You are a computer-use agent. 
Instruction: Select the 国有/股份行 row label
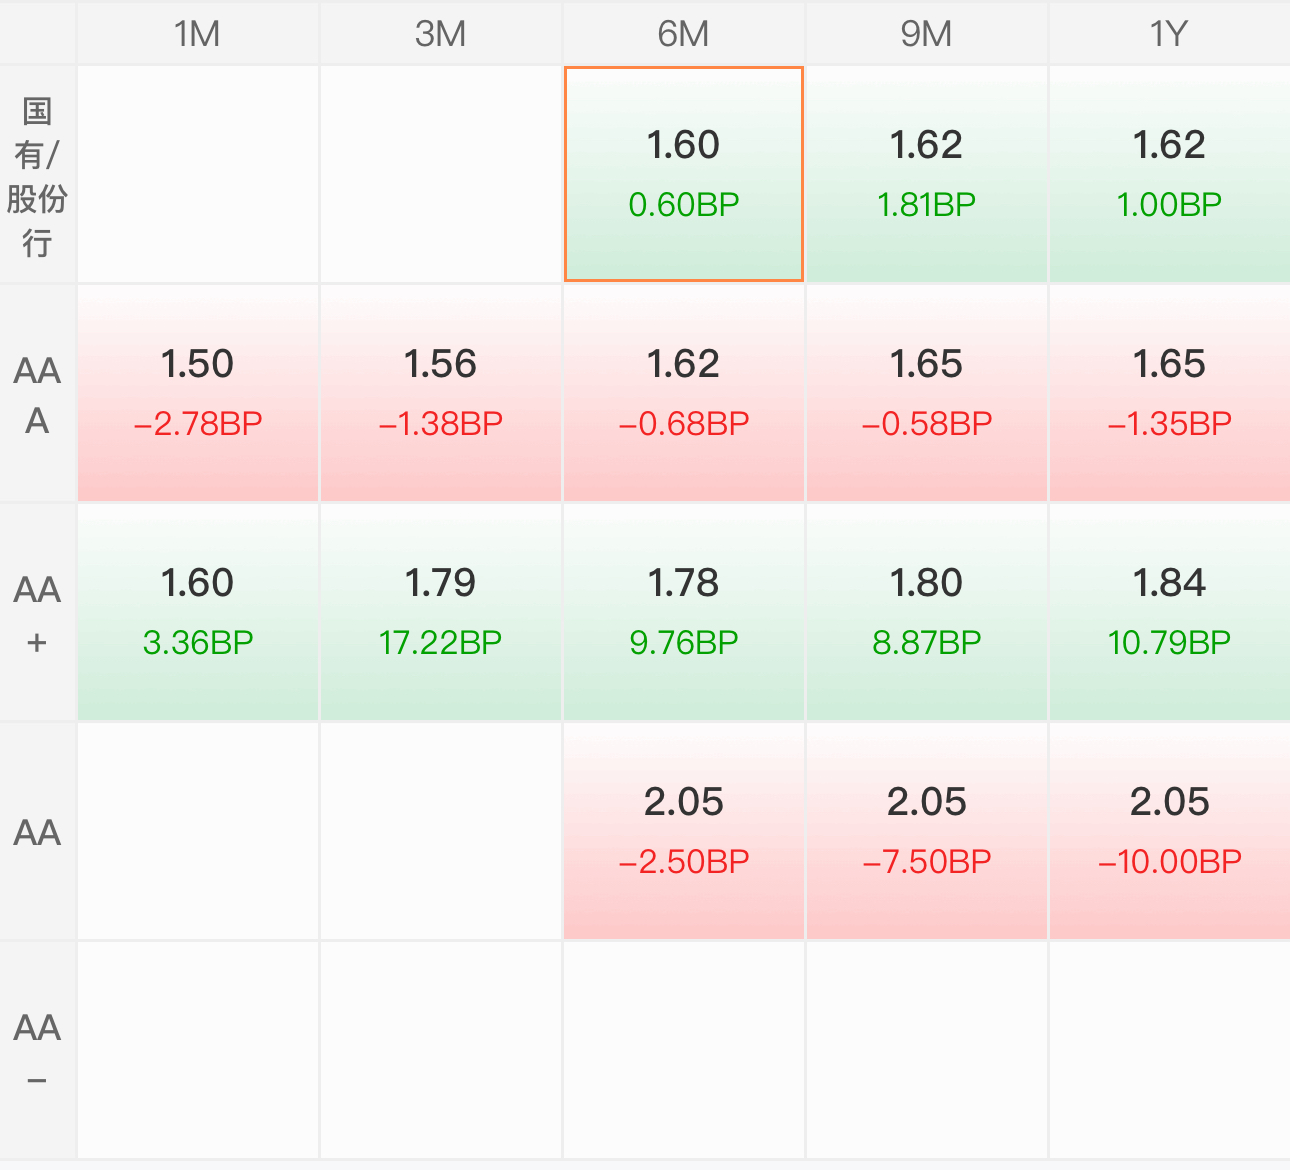pyautogui.click(x=37, y=175)
